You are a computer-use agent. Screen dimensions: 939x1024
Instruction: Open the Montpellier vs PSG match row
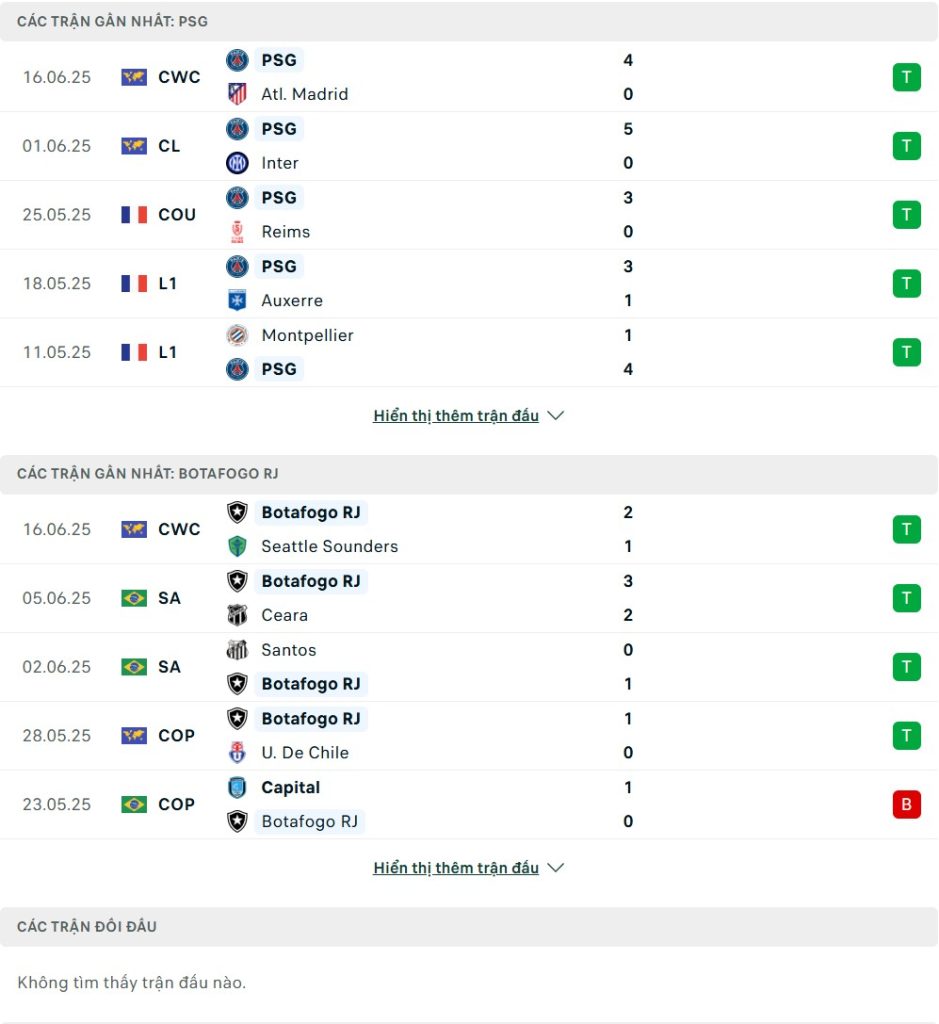(469, 353)
